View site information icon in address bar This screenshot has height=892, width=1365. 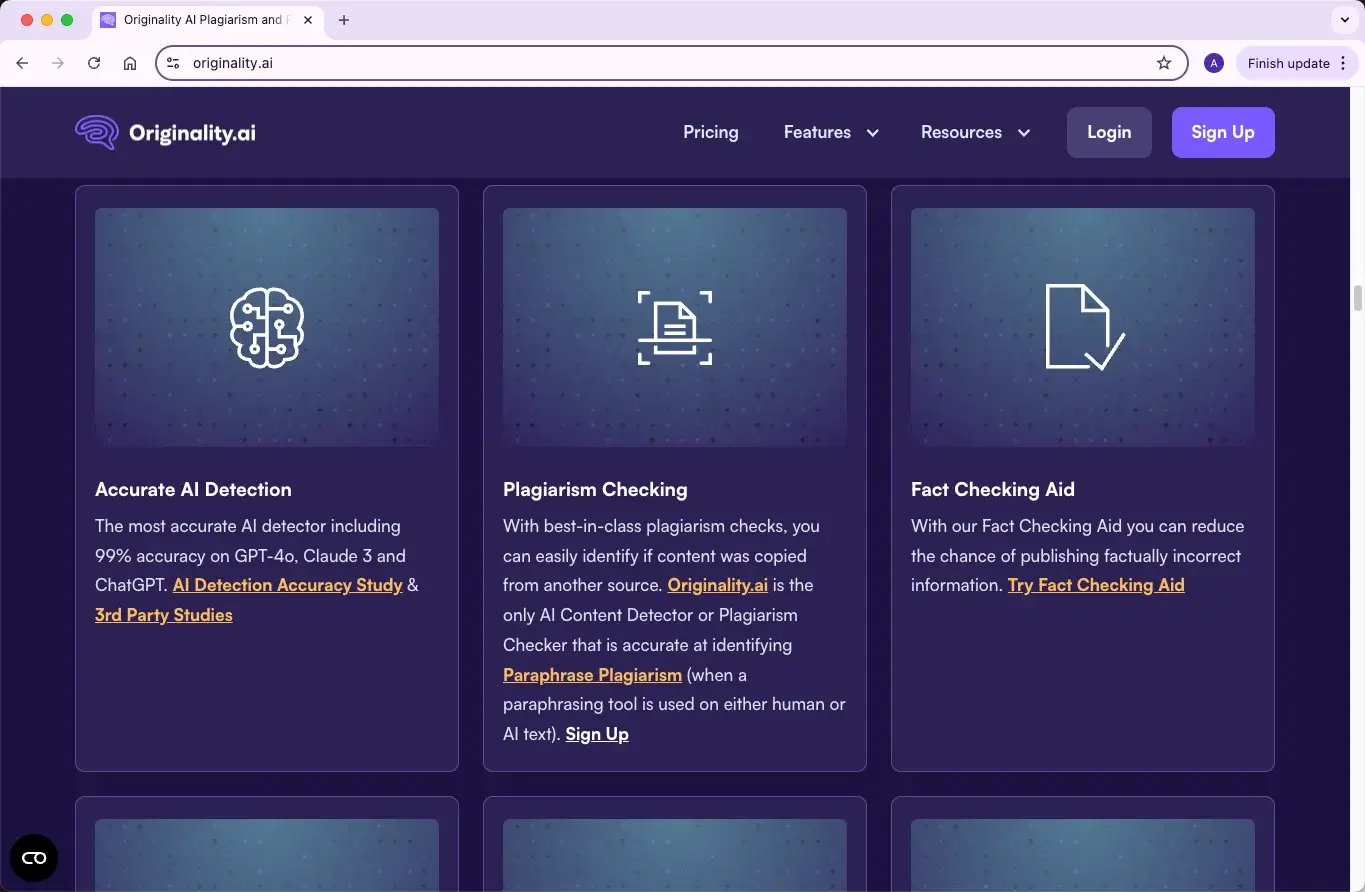click(x=173, y=63)
